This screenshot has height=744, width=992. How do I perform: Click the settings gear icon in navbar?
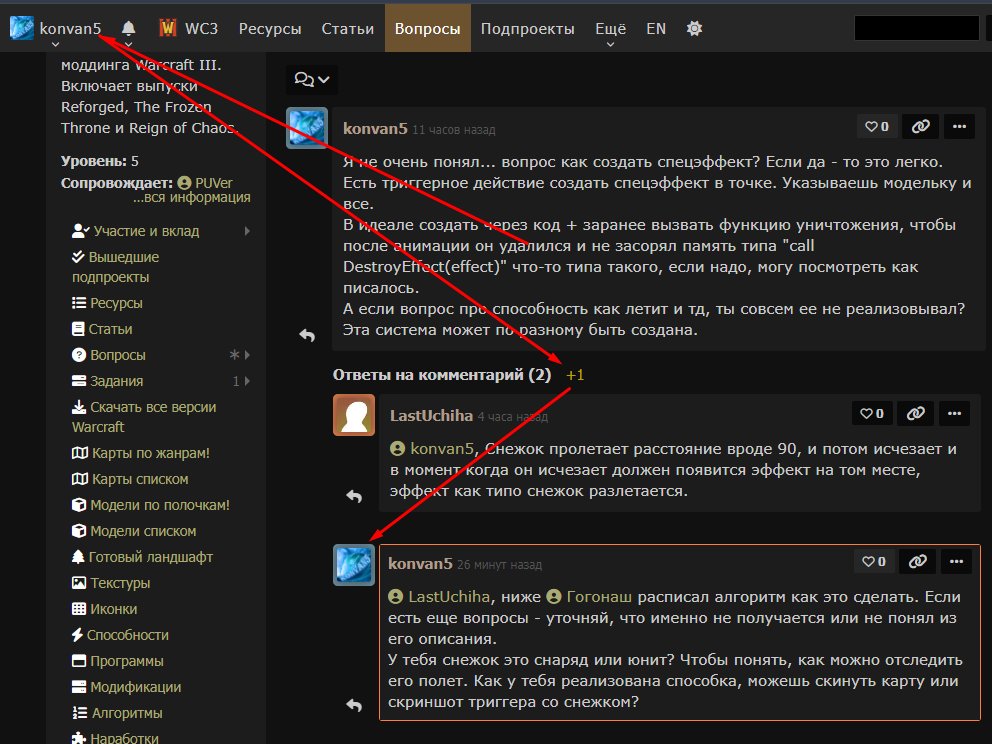(695, 28)
